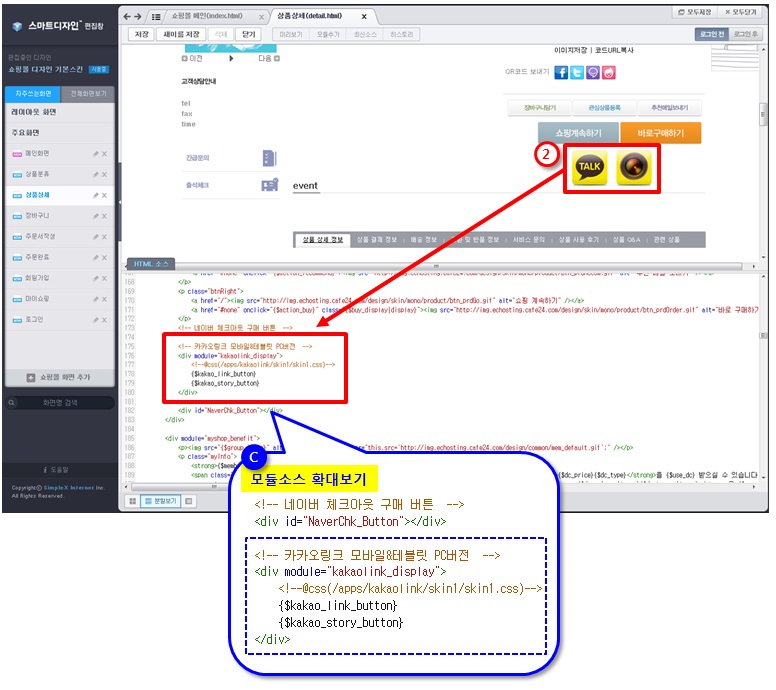Image resolution: width=776 pixels, height=690 pixels.
Task: Click the purple me2day share icon
Action: click(593, 73)
